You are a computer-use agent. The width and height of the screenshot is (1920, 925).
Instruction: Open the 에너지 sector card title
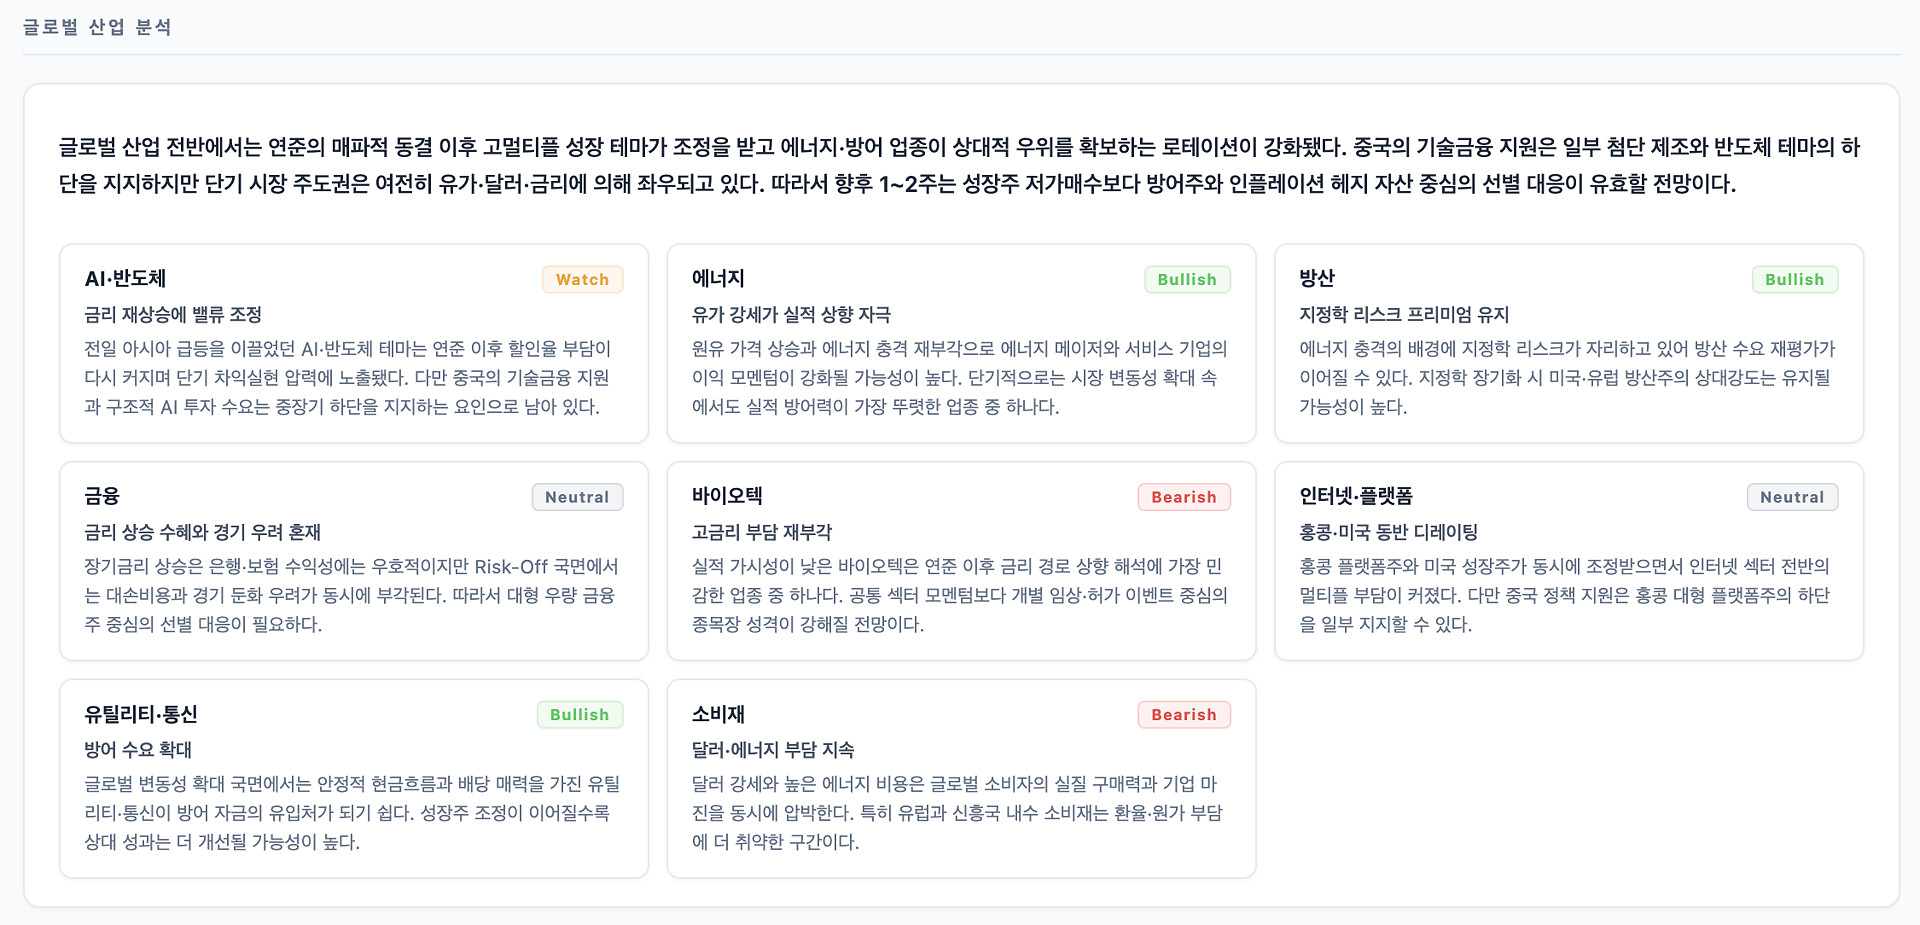[718, 279]
